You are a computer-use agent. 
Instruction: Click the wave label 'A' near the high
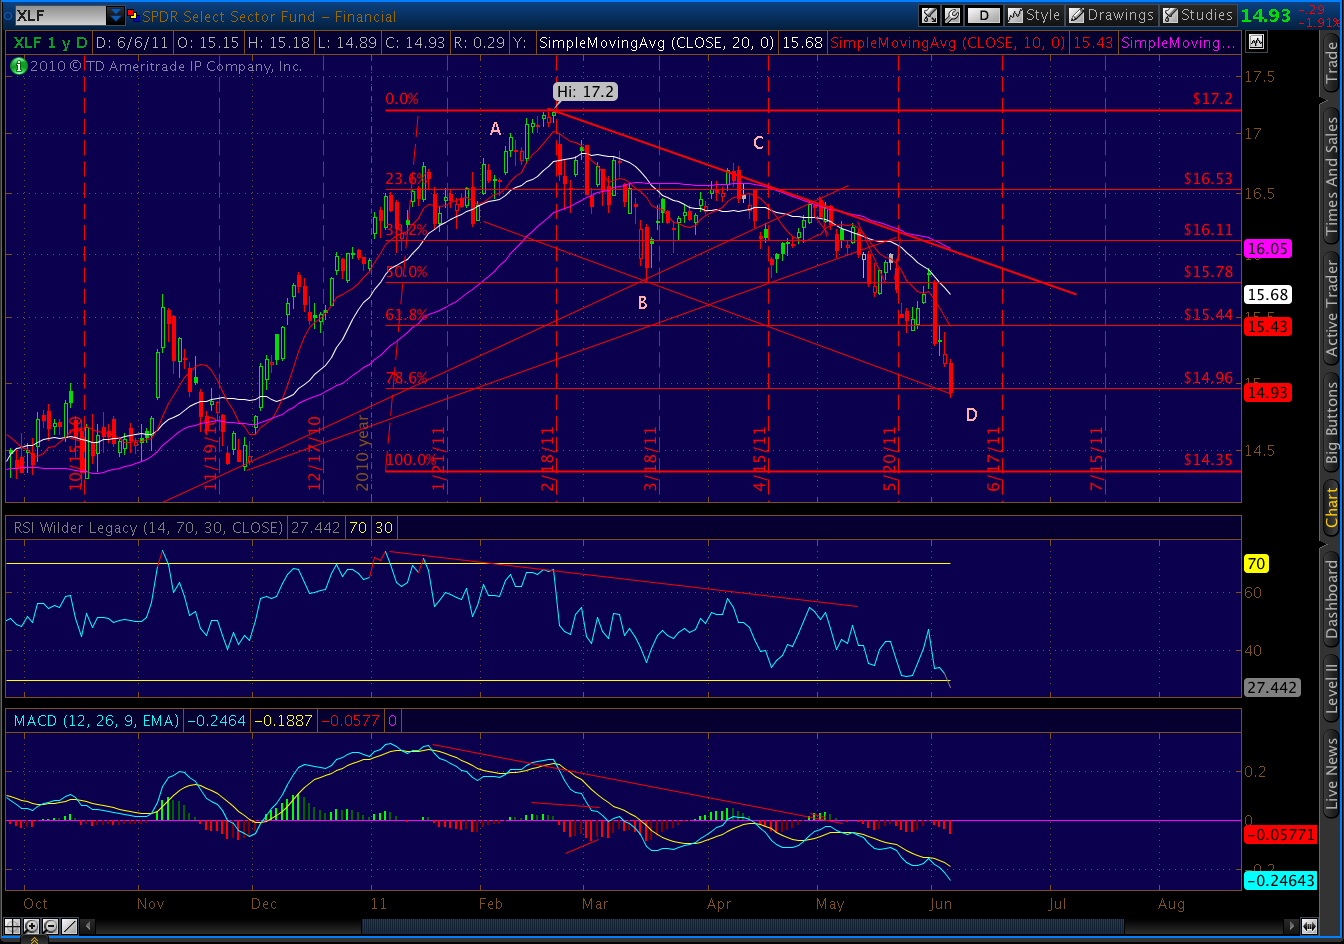pyautogui.click(x=495, y=128)
